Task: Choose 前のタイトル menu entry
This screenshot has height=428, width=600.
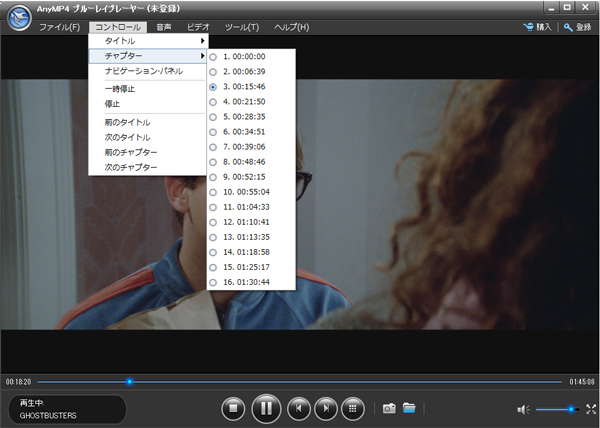Action: coord(148,122)
